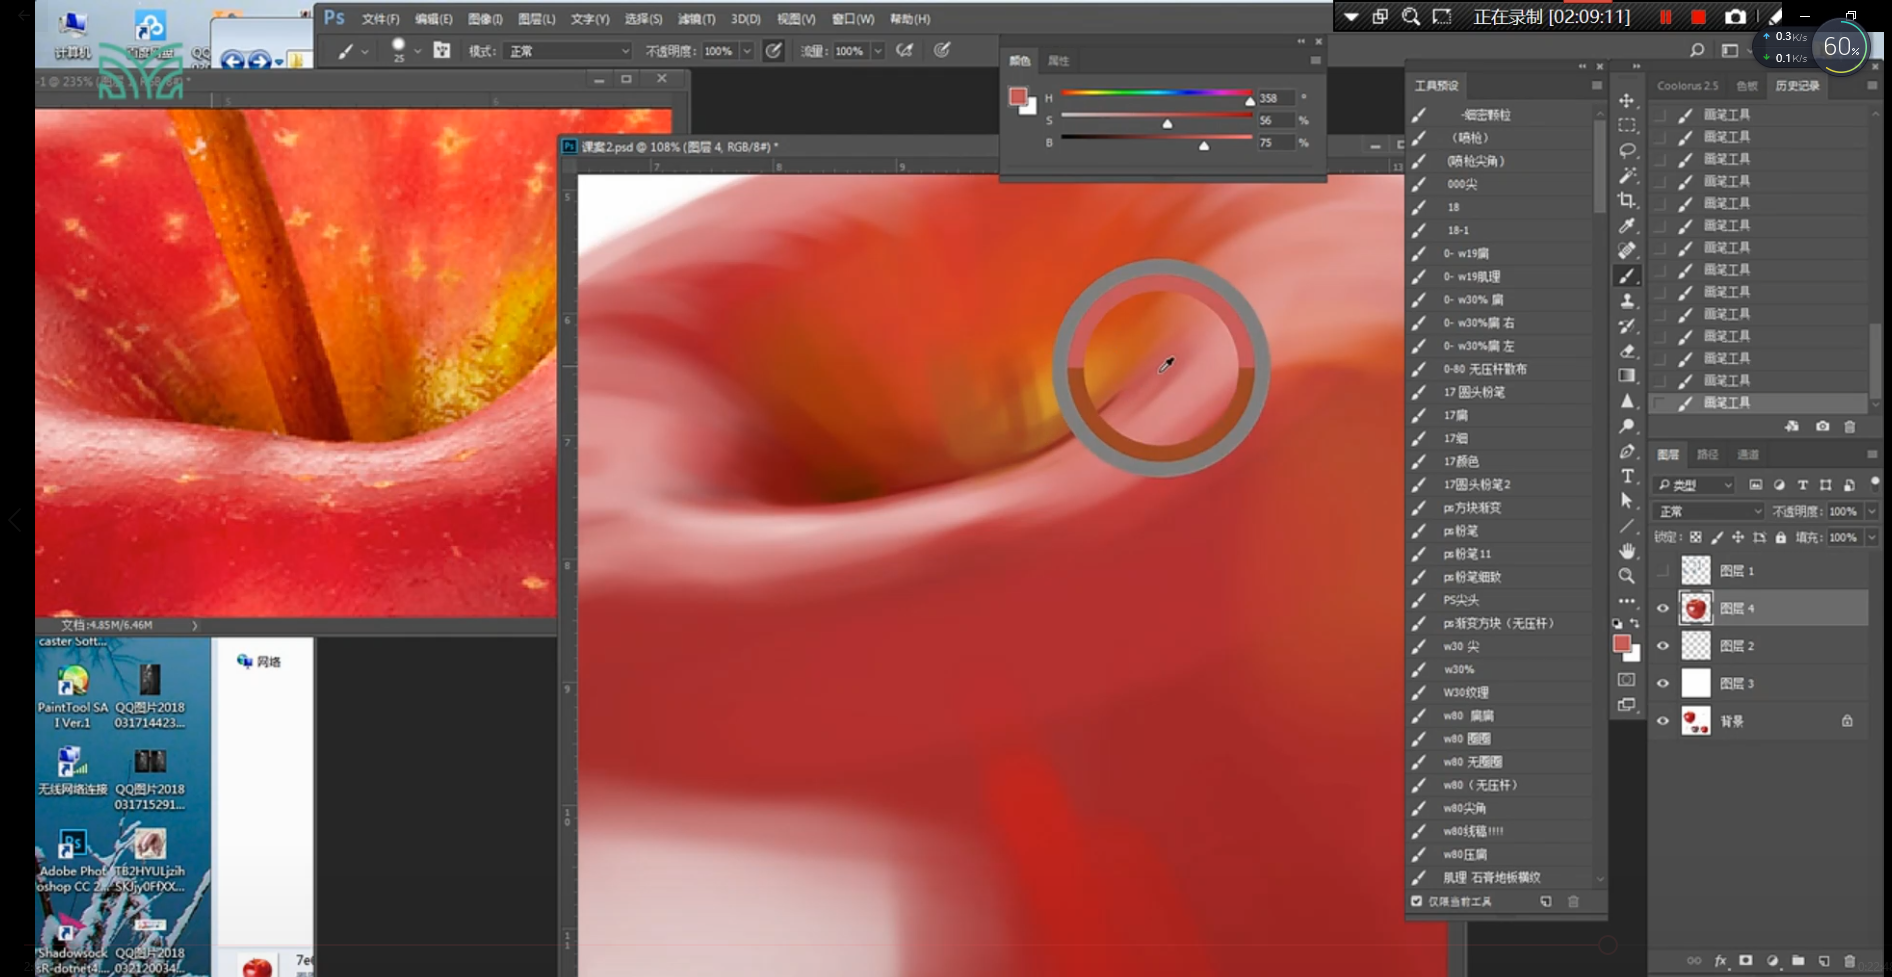Select the Magic Wand tool

(x=1627, y=175)
